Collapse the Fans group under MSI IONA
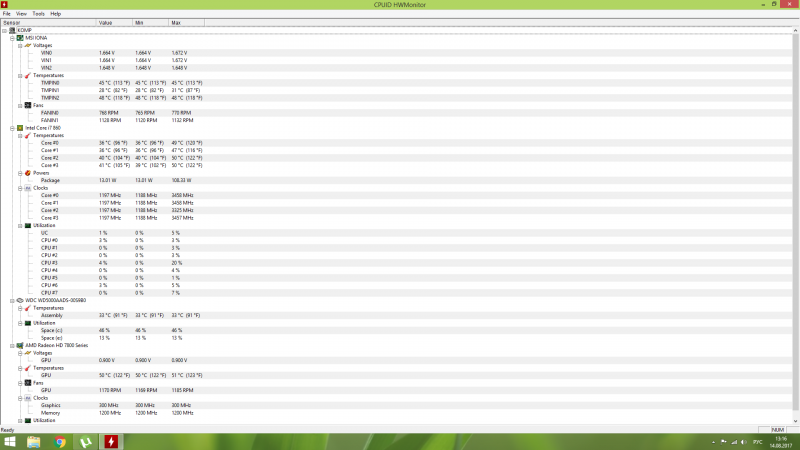 click(x=20, y=106)
